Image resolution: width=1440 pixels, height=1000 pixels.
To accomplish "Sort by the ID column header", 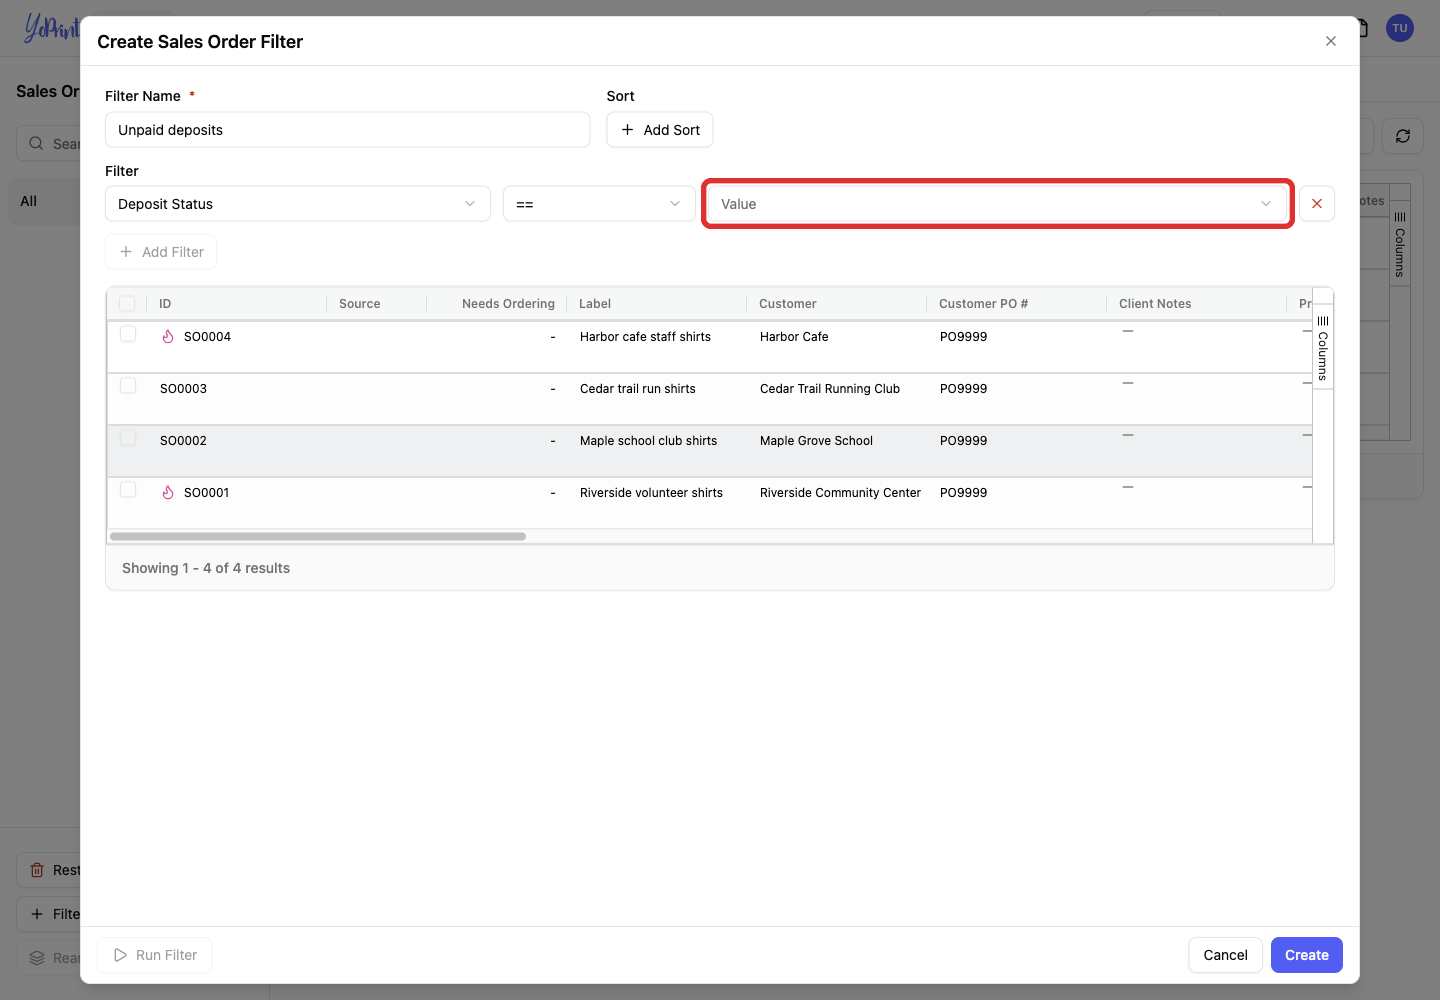I will coord(165,304).
